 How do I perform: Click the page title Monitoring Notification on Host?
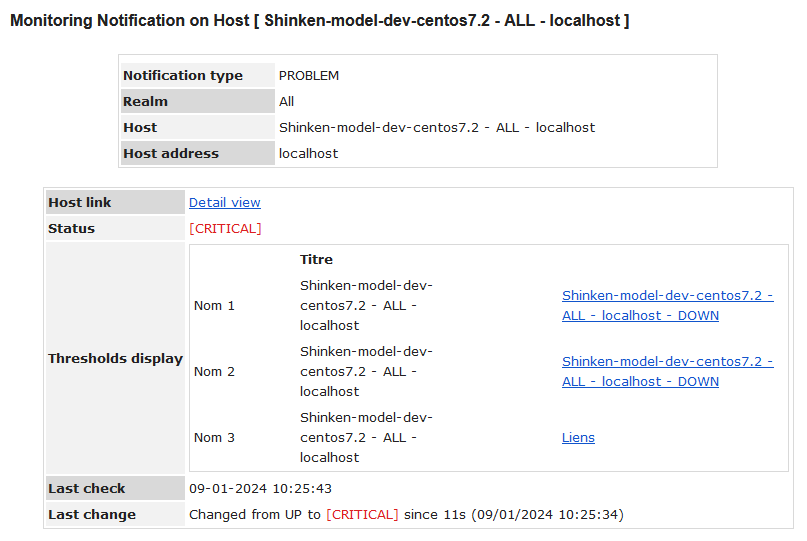tap(319, 20)
